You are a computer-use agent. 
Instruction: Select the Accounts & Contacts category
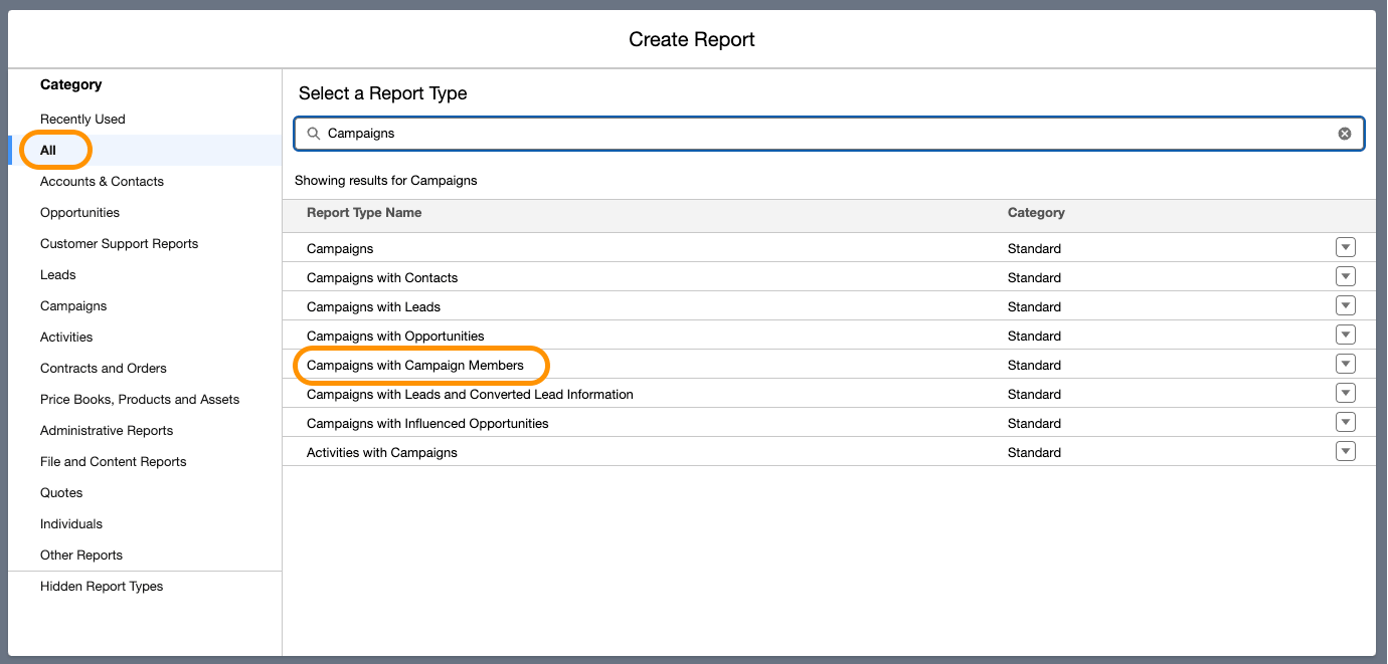(102, 181)
